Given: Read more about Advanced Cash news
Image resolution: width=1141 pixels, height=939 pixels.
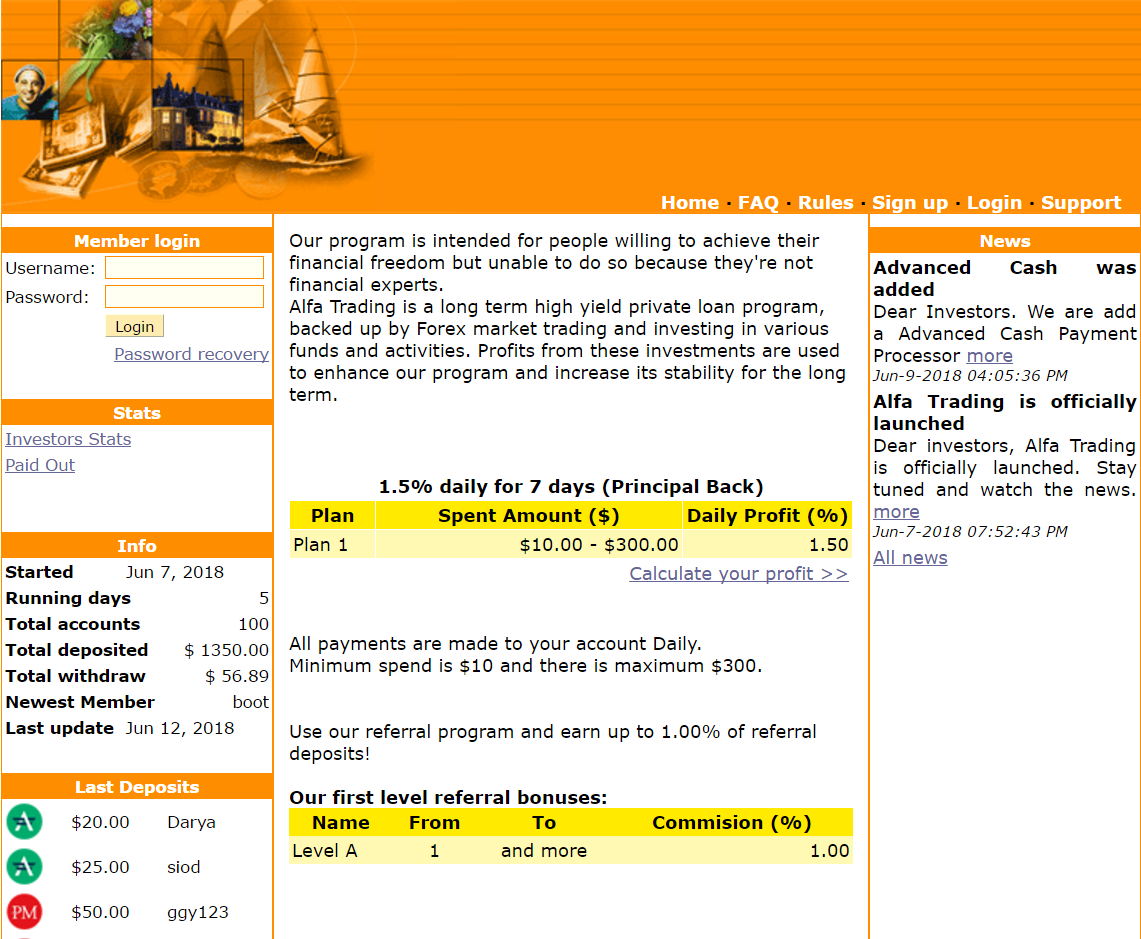Looking at the screenshot, I should 989,356.
